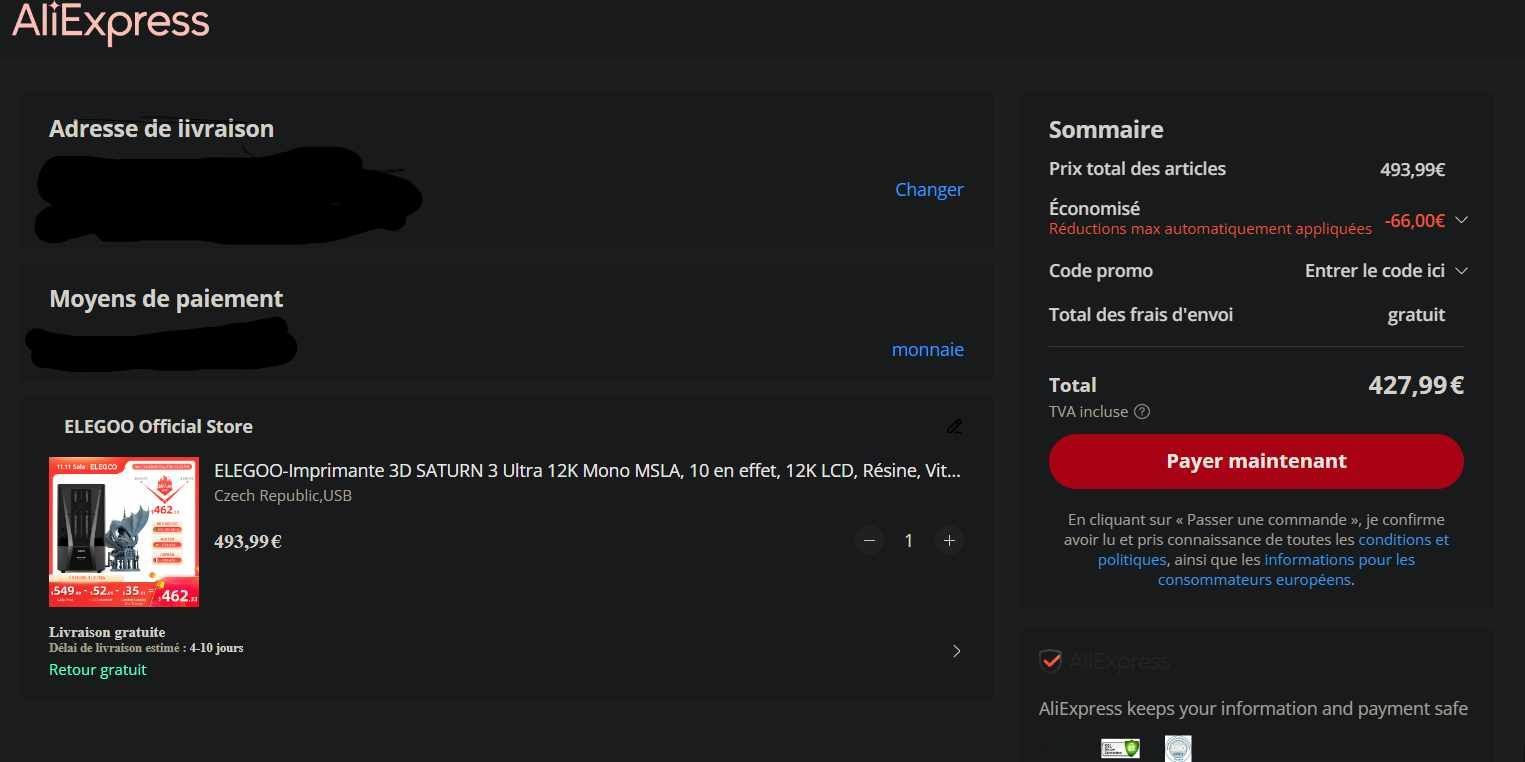Click Entrer le code ici field
The width and height of the screenshot is (1525, 762).
(x=1374, y=271)
